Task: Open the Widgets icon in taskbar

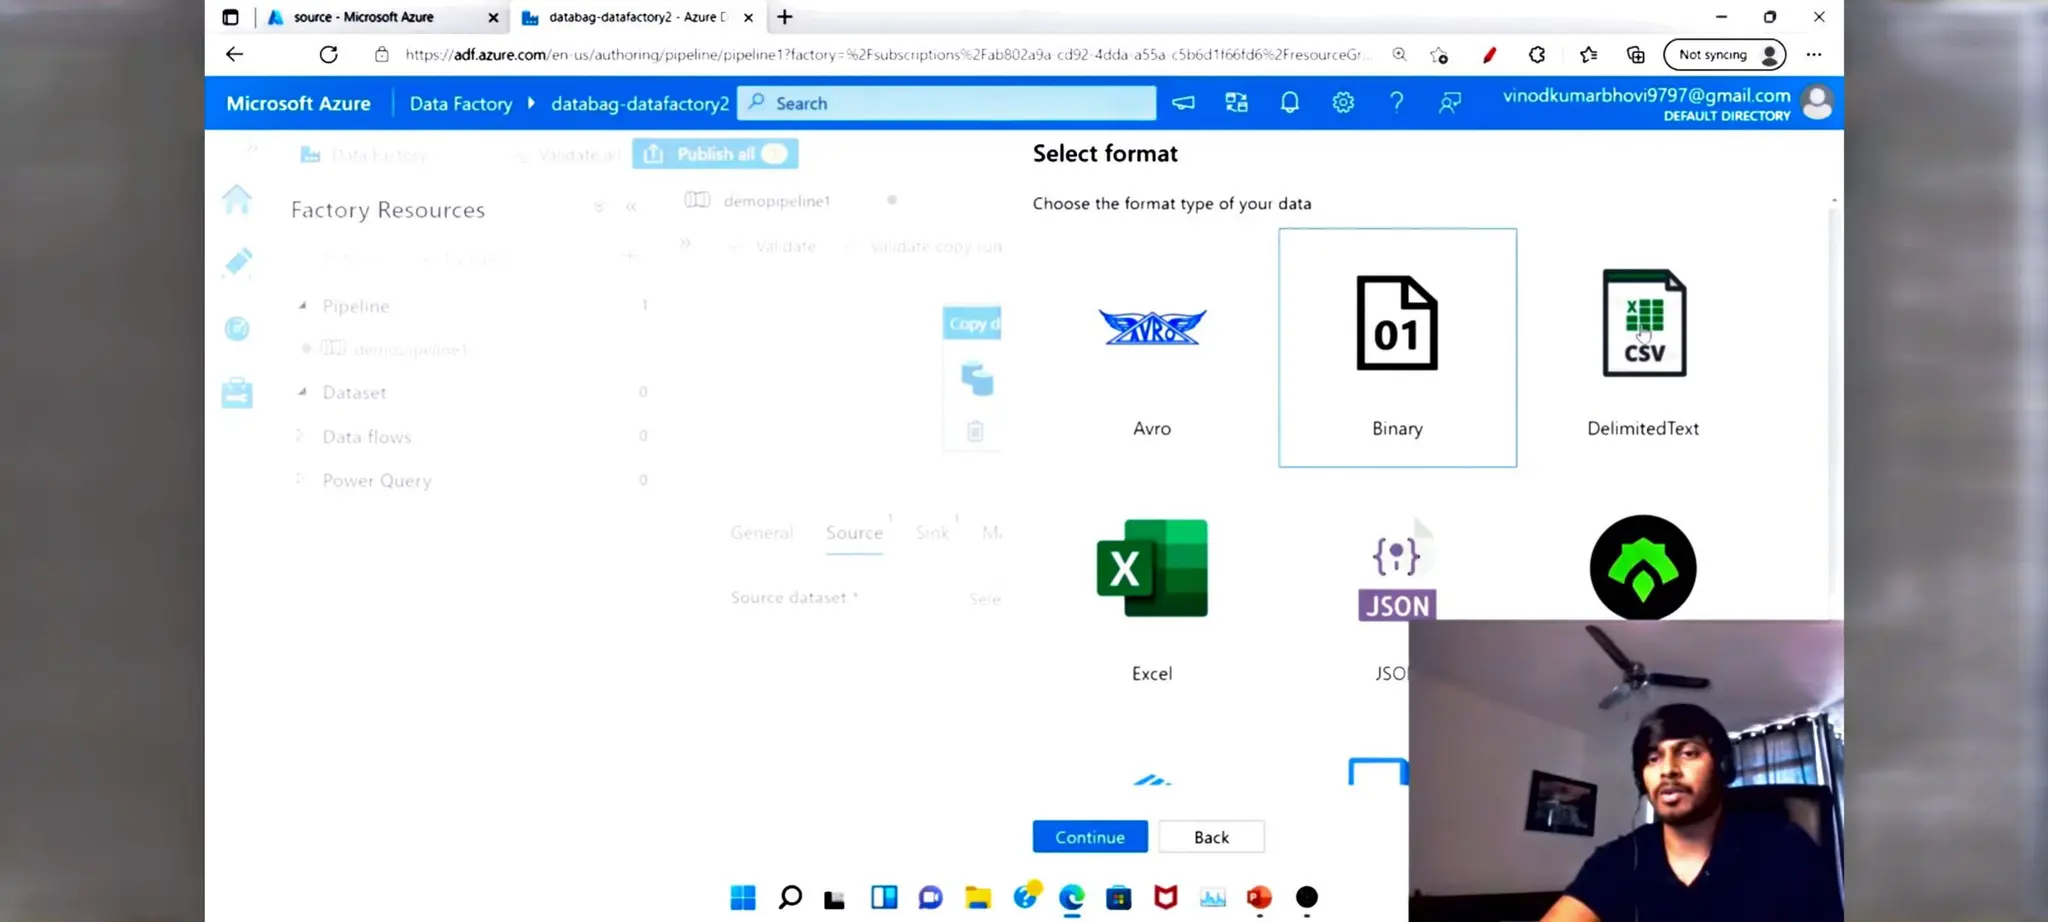Action: click(884, 897)
